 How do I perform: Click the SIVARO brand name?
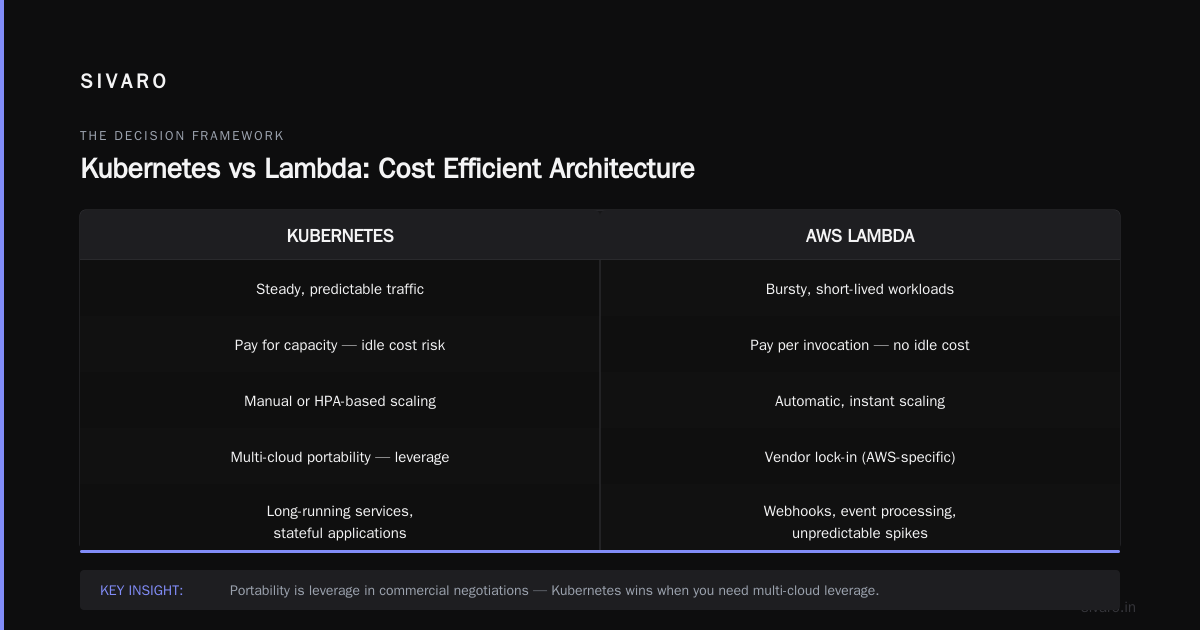124,82
